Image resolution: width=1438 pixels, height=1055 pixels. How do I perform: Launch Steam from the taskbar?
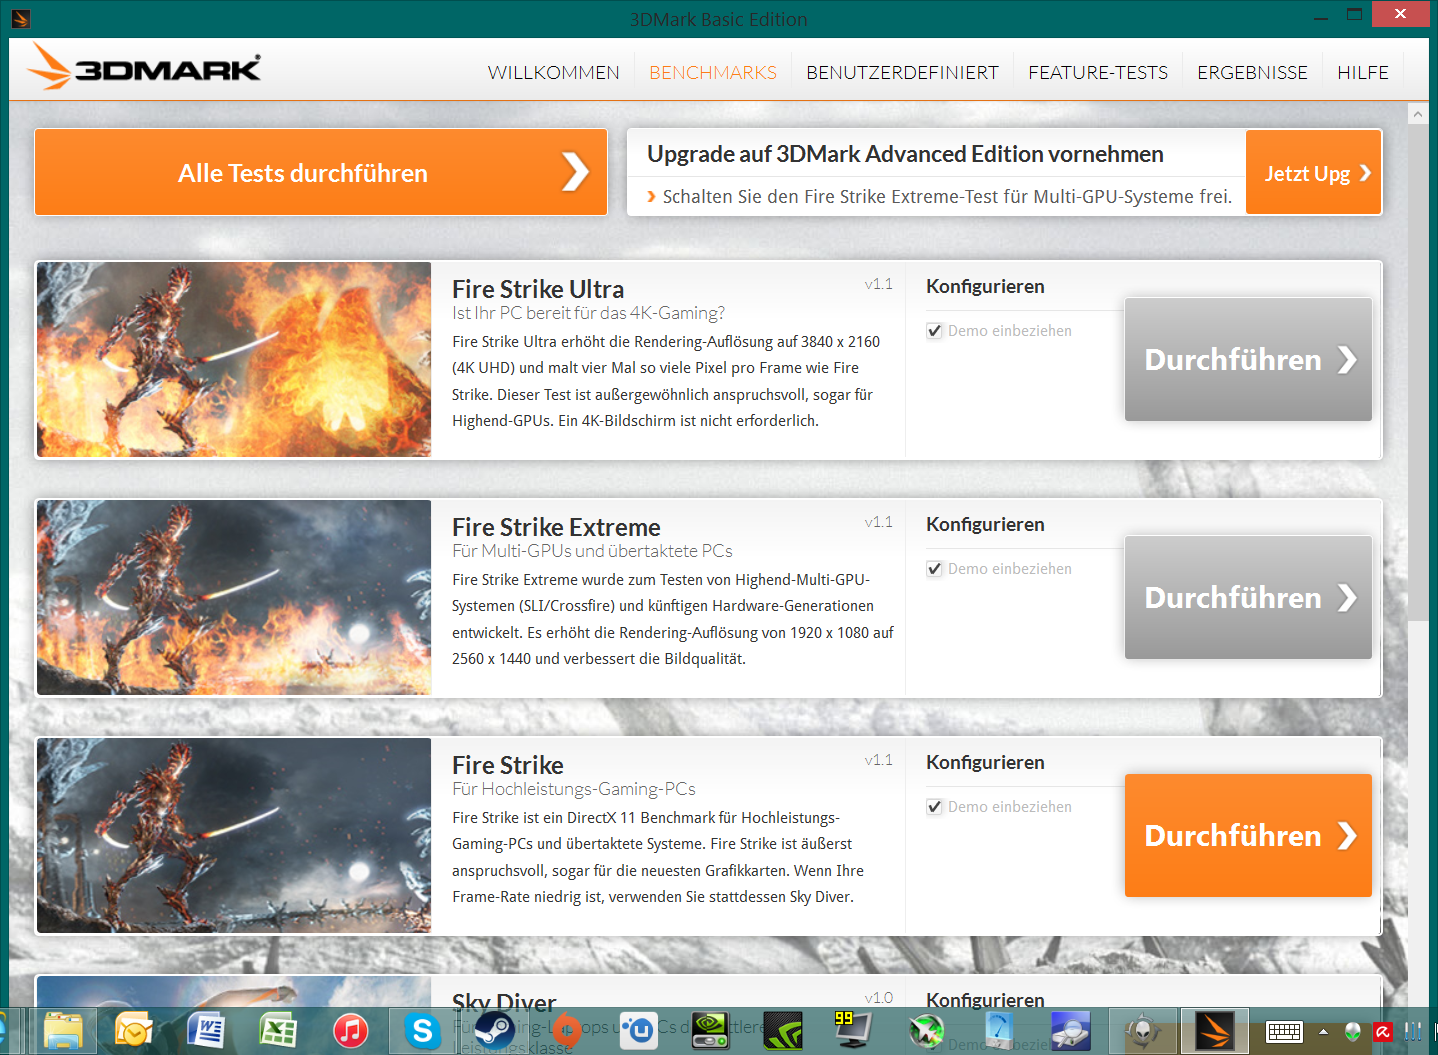pyautogui.click(x=494, y=1031)
